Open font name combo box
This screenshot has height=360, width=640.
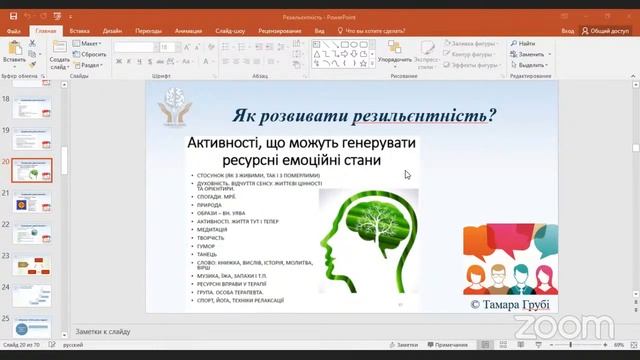tap(136, 47)
